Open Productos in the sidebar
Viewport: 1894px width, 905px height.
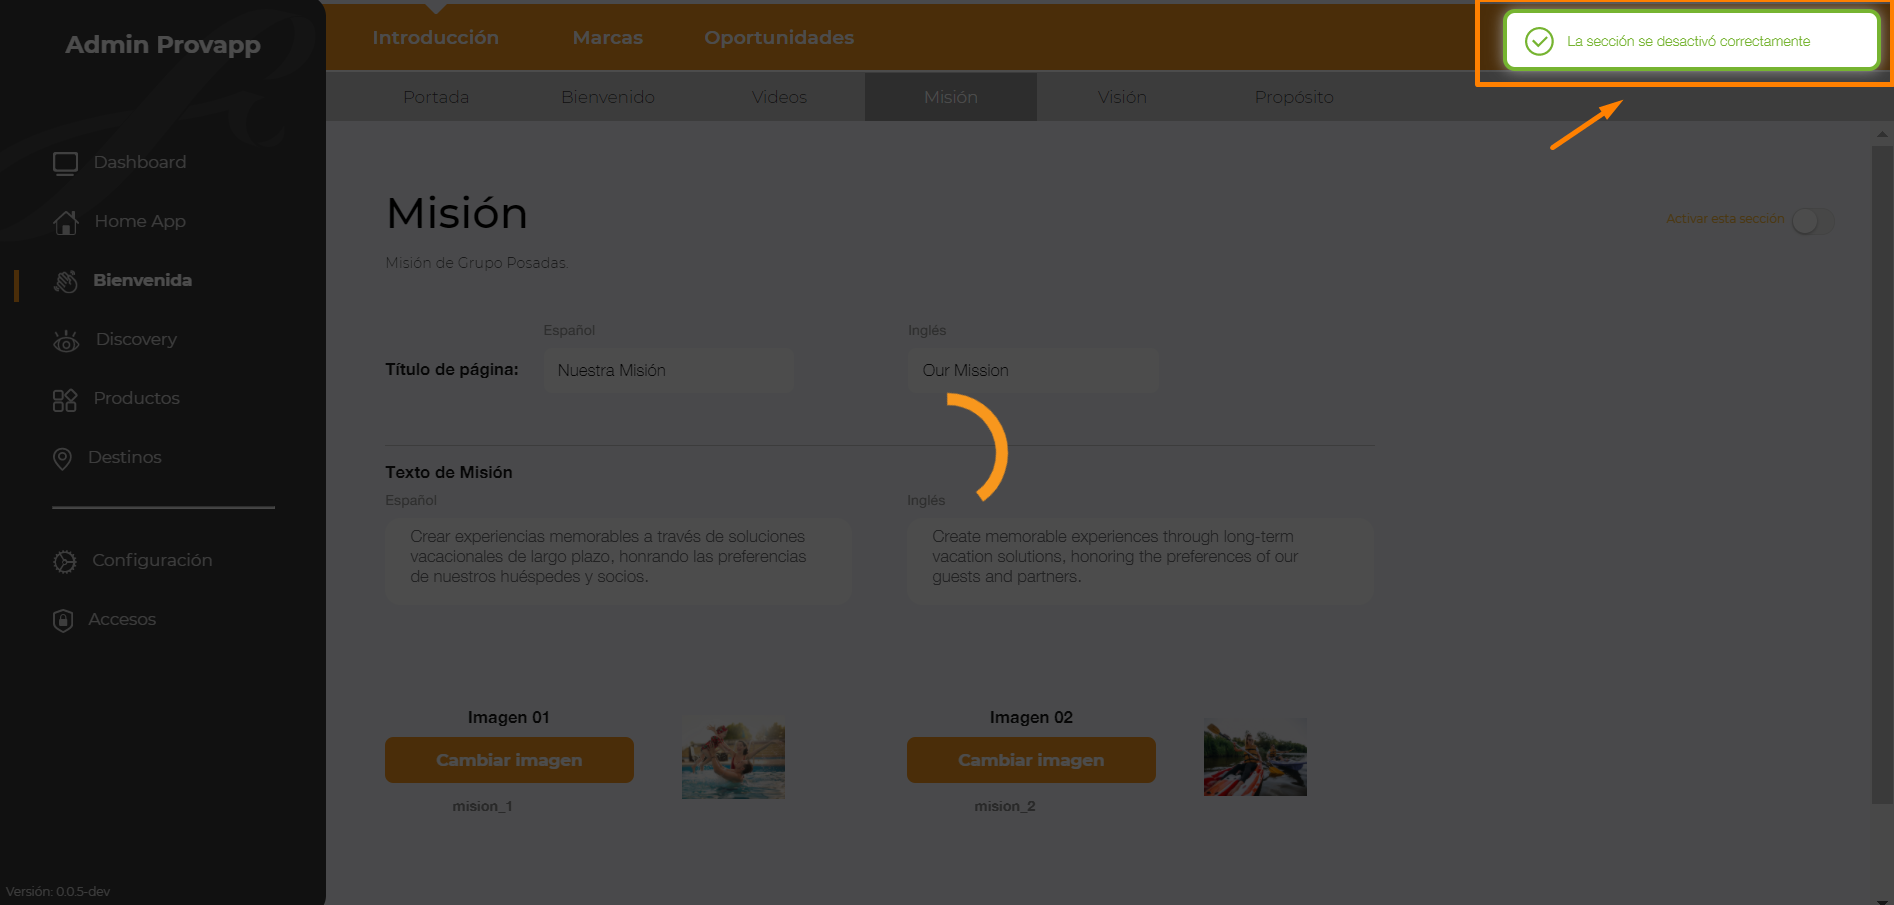pyautogui.click(x=137, y=398)
